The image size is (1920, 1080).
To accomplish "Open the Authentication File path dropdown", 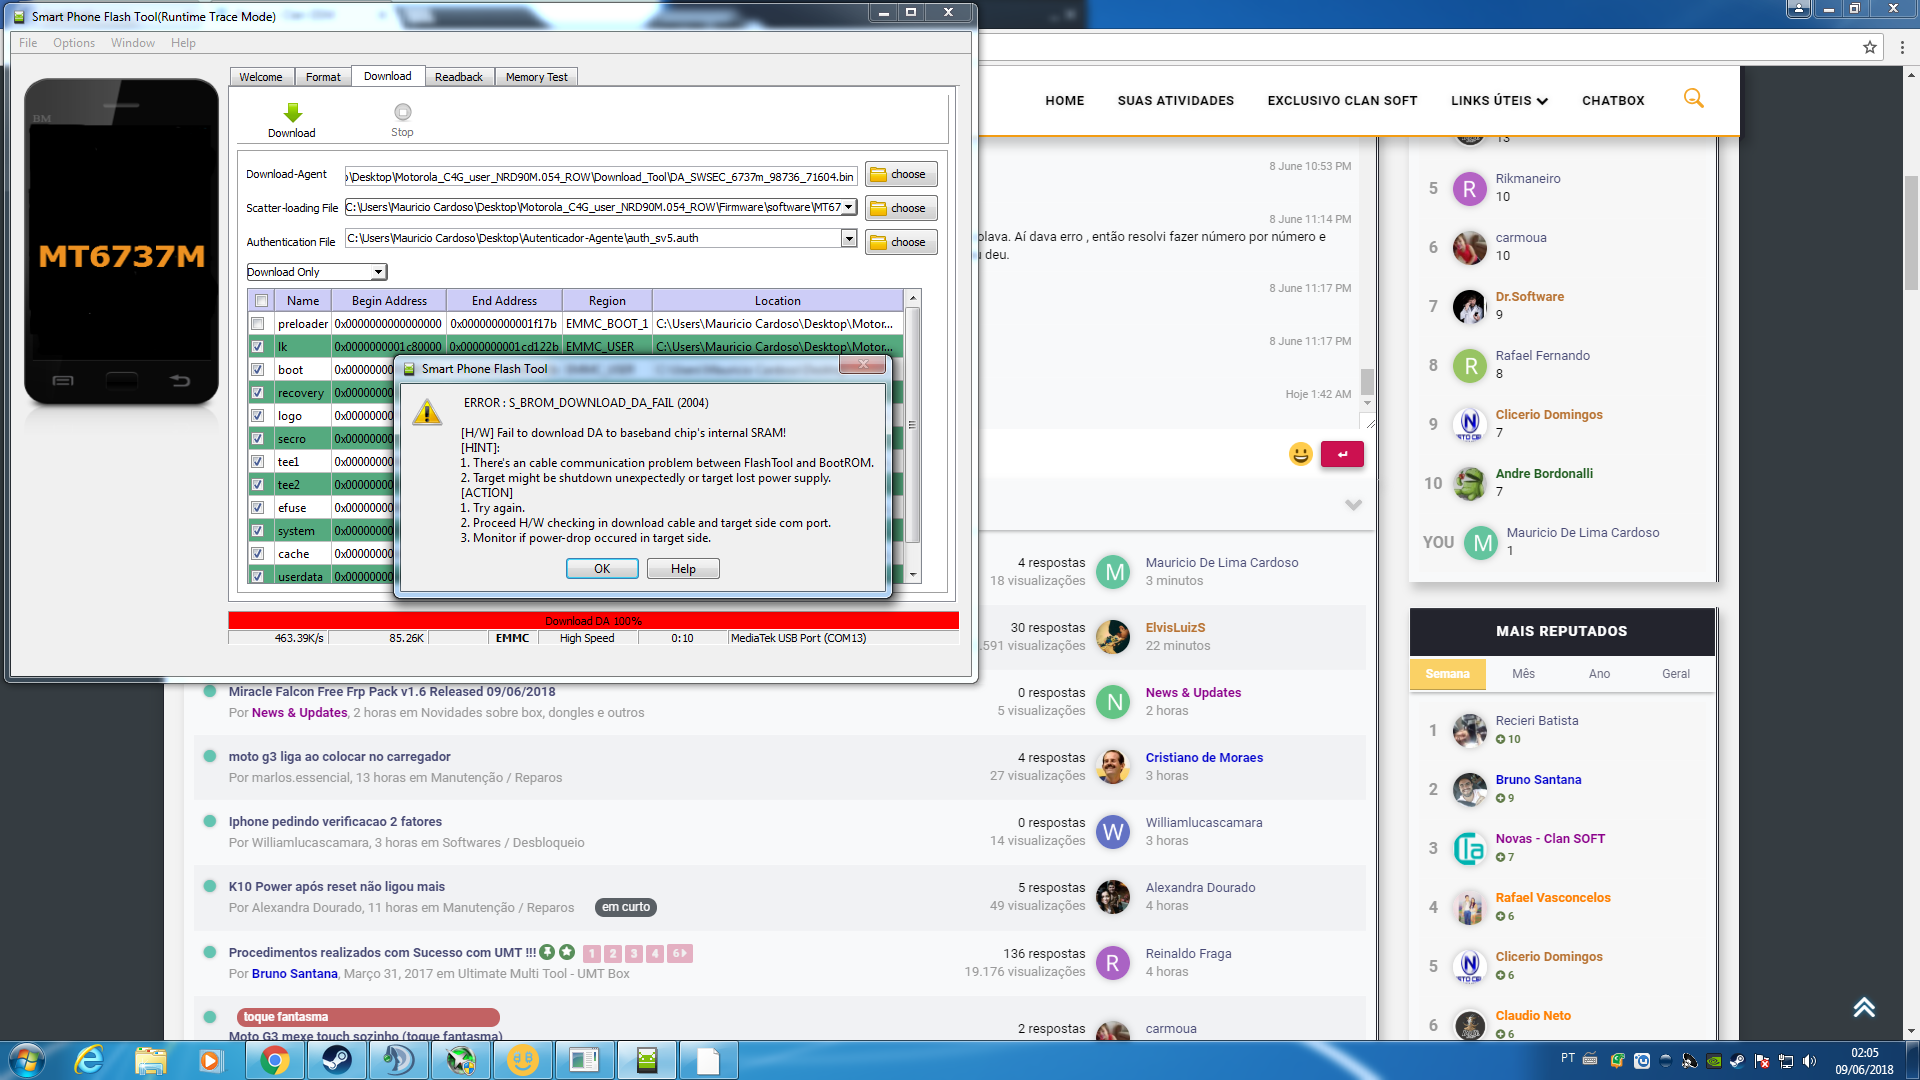I will click(849, 238).
